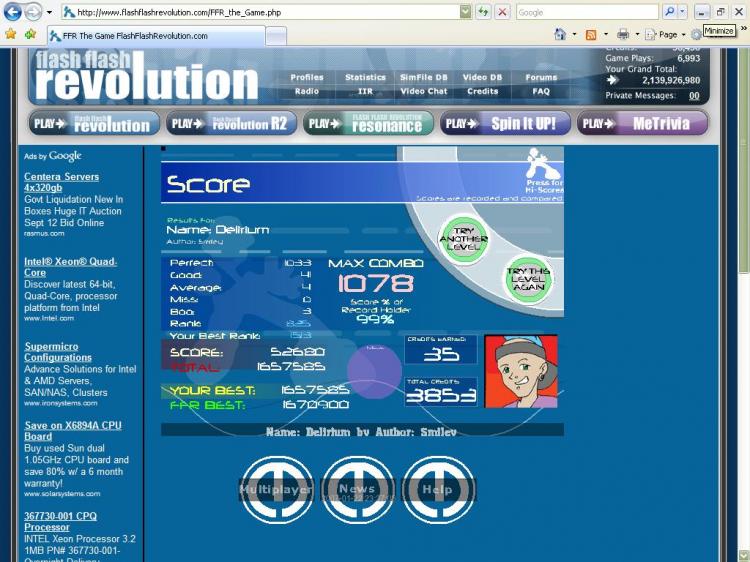Launch the Spin it UP! game
Image resolution: width=750 pixels, height=562 pixels.
(x=505, y=124)
